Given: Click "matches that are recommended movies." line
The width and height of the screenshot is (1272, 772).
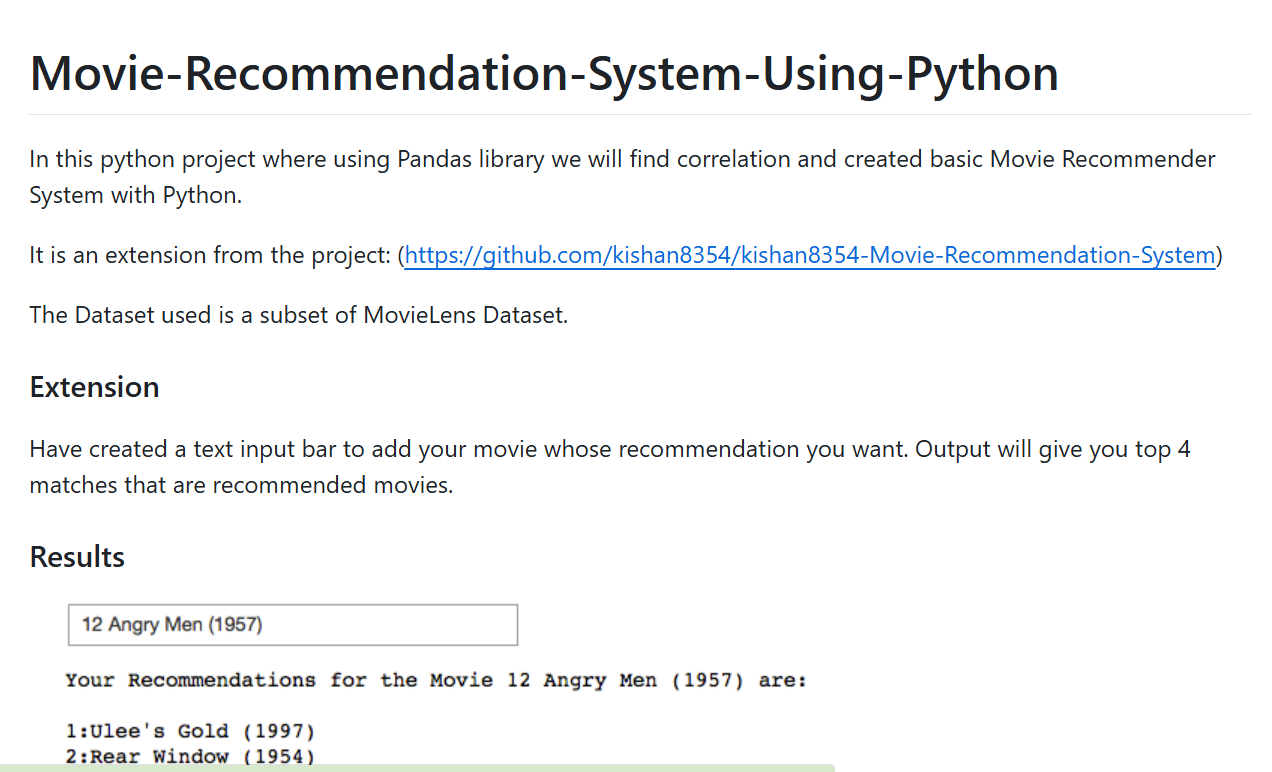Looking at the screenshot, I should pos(241,485).
